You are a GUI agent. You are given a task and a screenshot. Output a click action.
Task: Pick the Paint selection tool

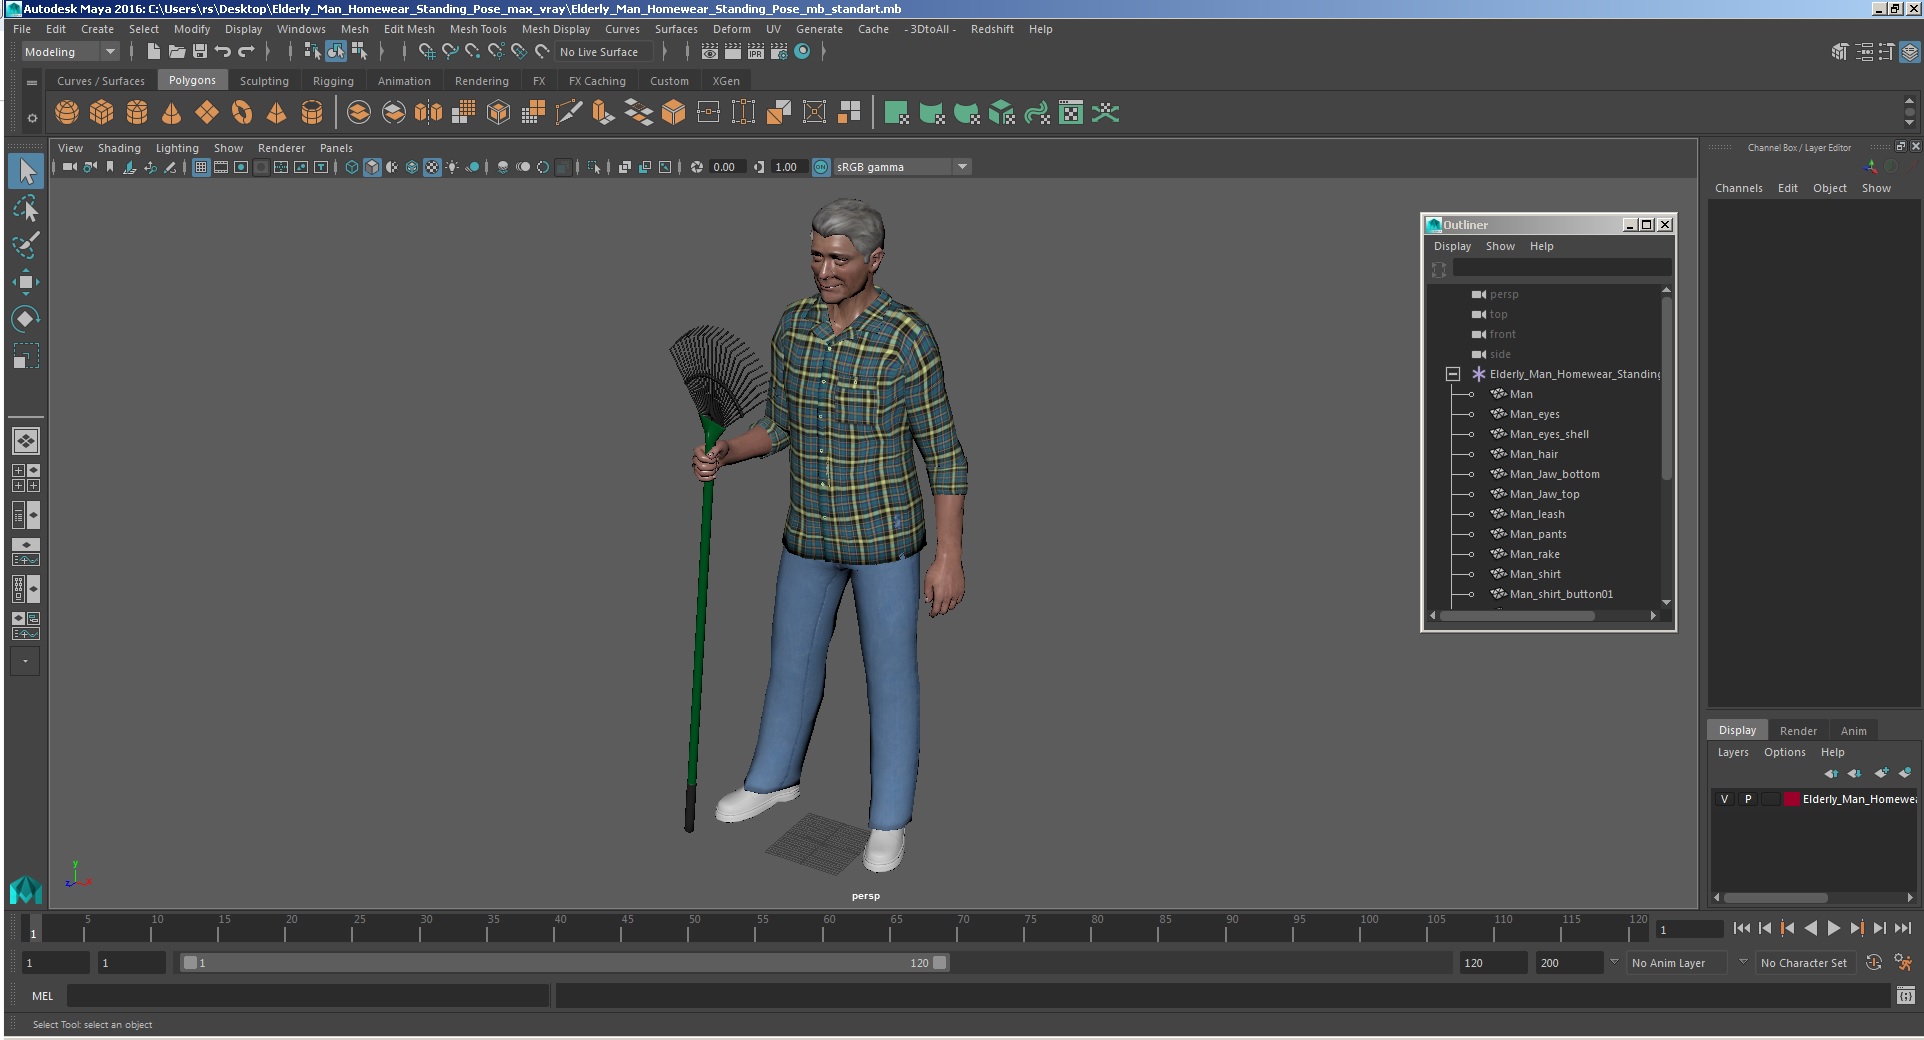click(x=26, y=245)
